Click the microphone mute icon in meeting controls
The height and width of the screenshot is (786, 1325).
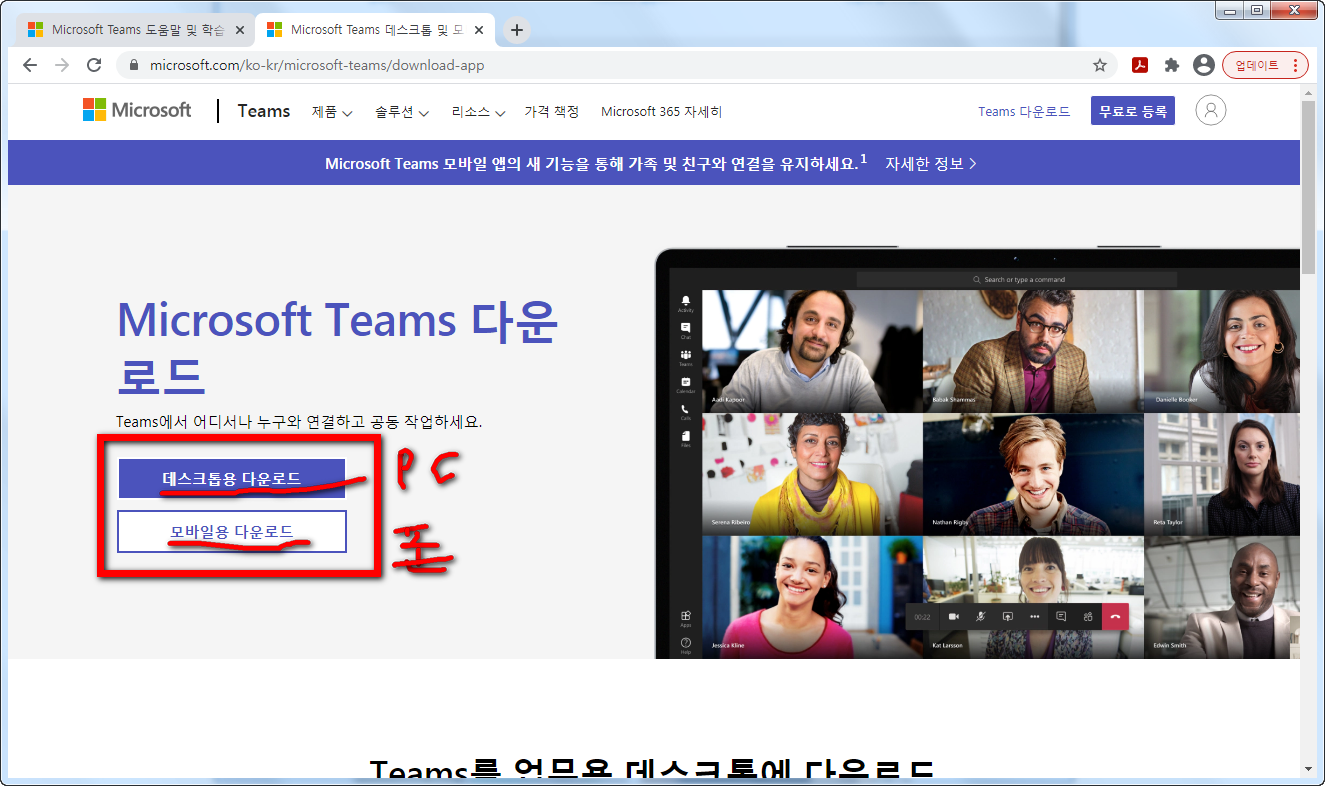point(981,617)
